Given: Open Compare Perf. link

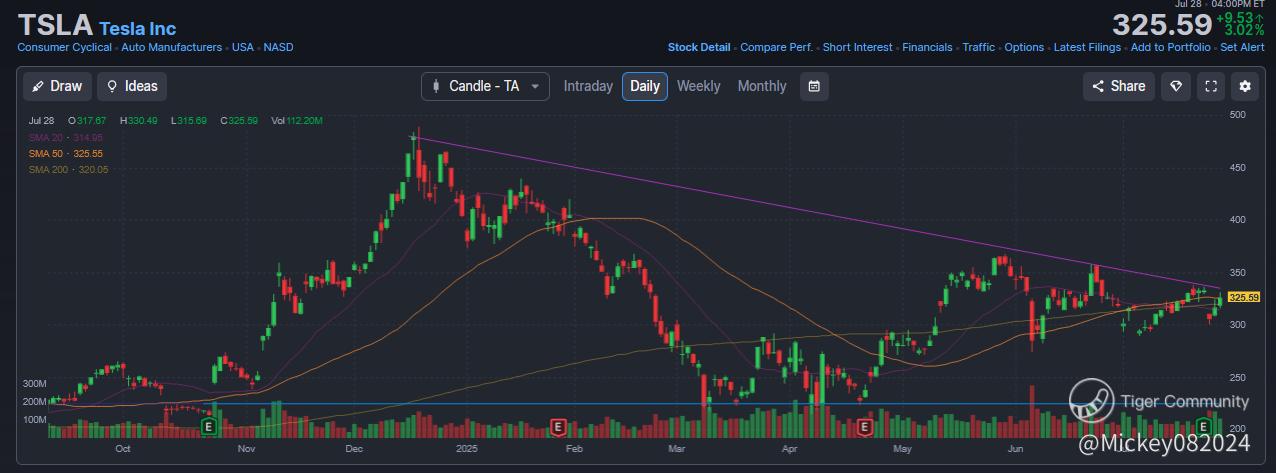Looking at the screenshot, I should pos(776,47).
